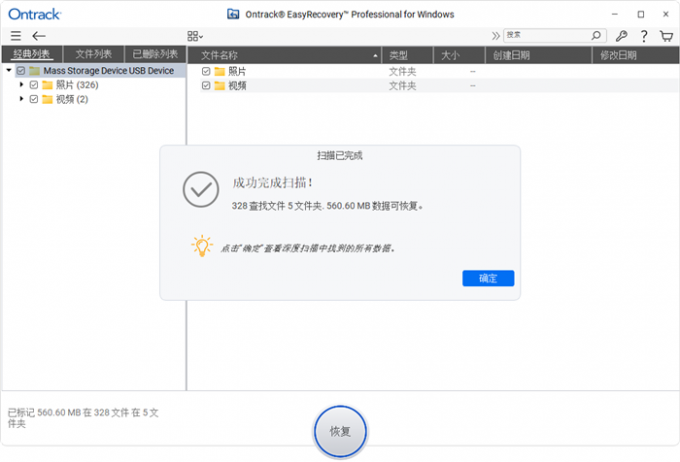This screenshot has width=680, height=462.
Task: Switch to the 文件列表 tab
Action: (x=94, y=54)
